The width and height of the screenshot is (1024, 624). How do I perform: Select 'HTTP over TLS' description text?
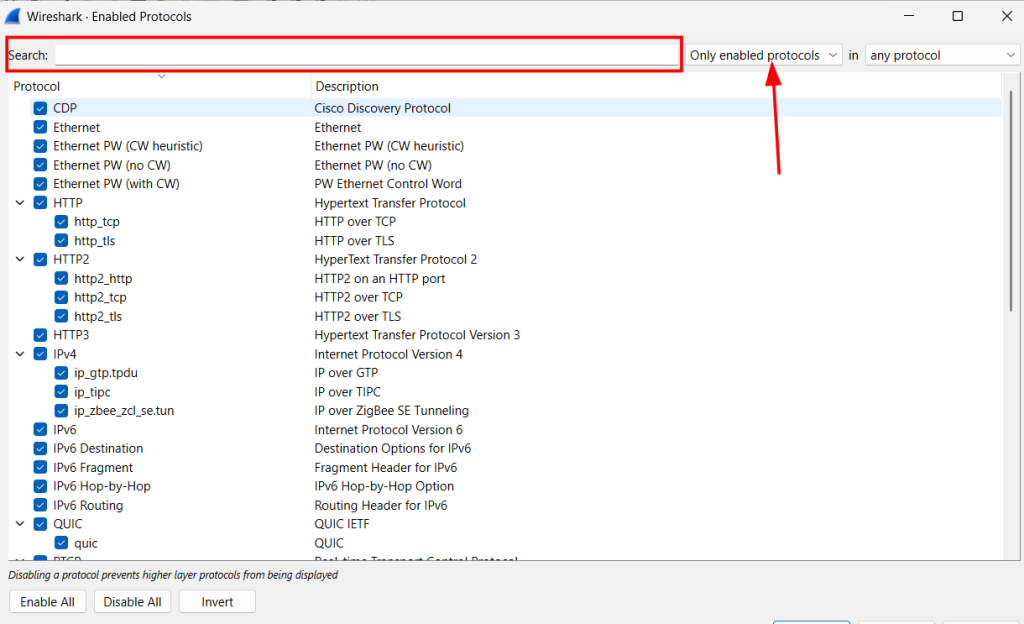click(355, 241)
